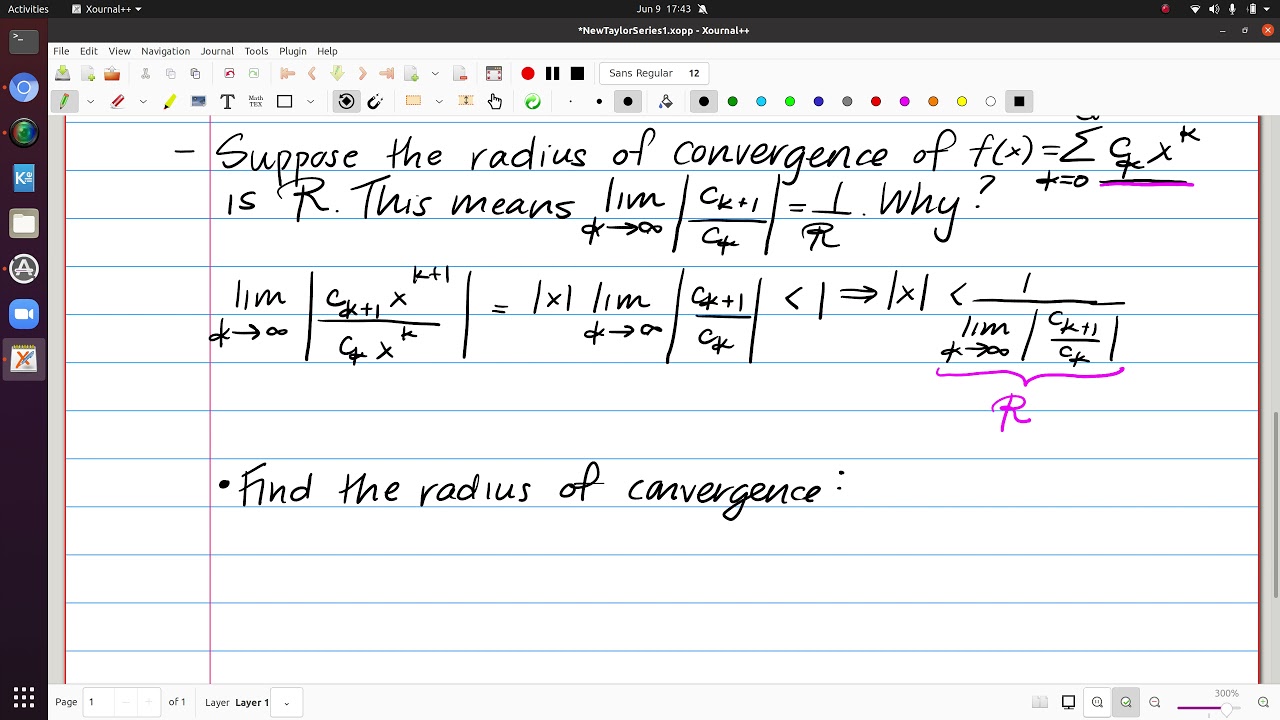Delete the current page icon
Screen dimensions: 1280x720
coord(460,73)
